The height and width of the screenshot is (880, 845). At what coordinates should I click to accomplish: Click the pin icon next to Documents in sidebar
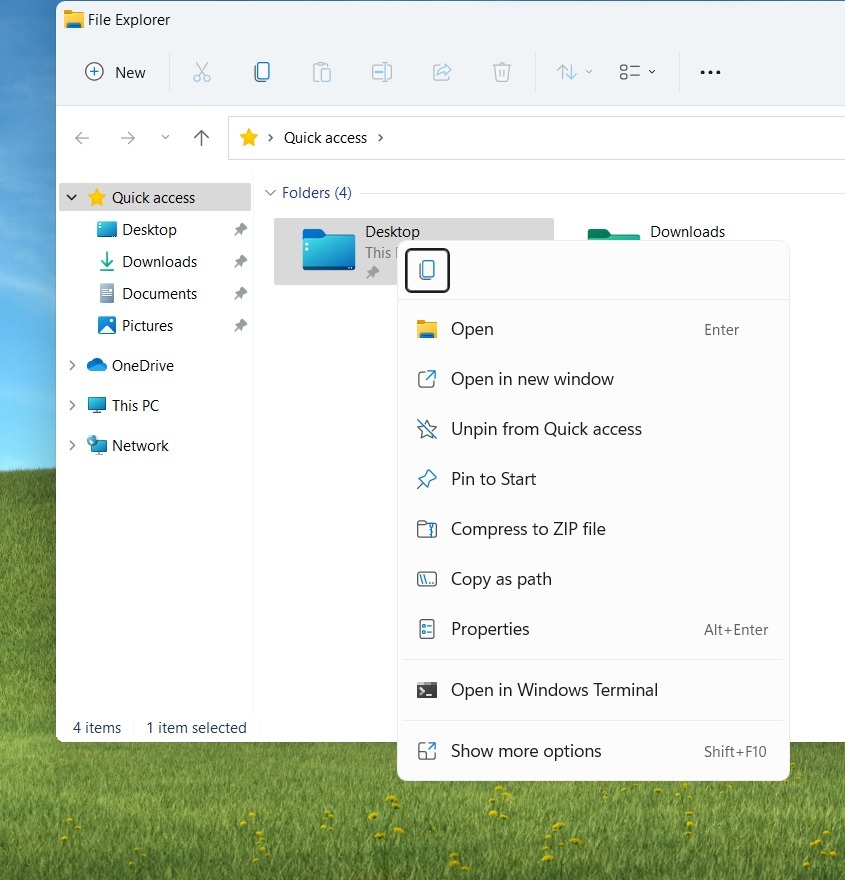click(241, 294)
